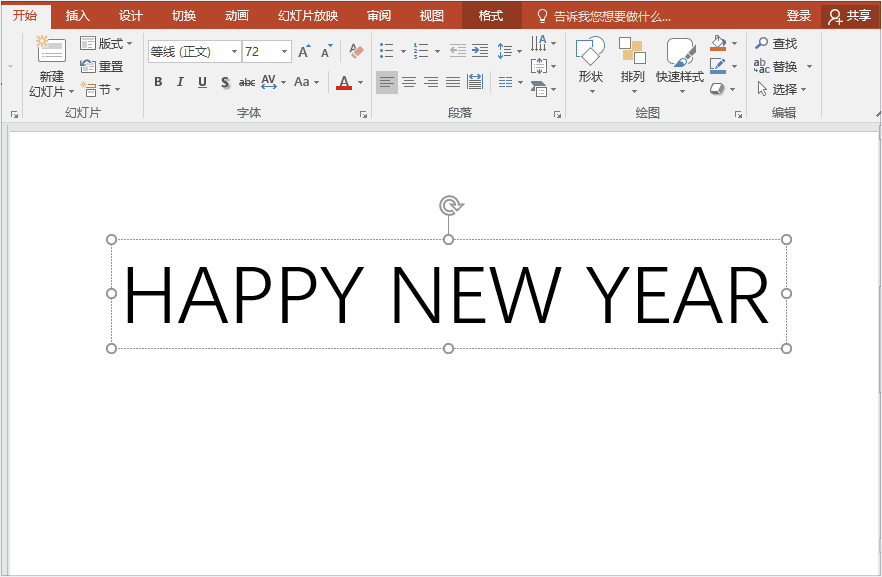This screenshot has height=577, width=882.
Task: Click 查找 find button
Action: pyautogui.click(x=776, y=43)
